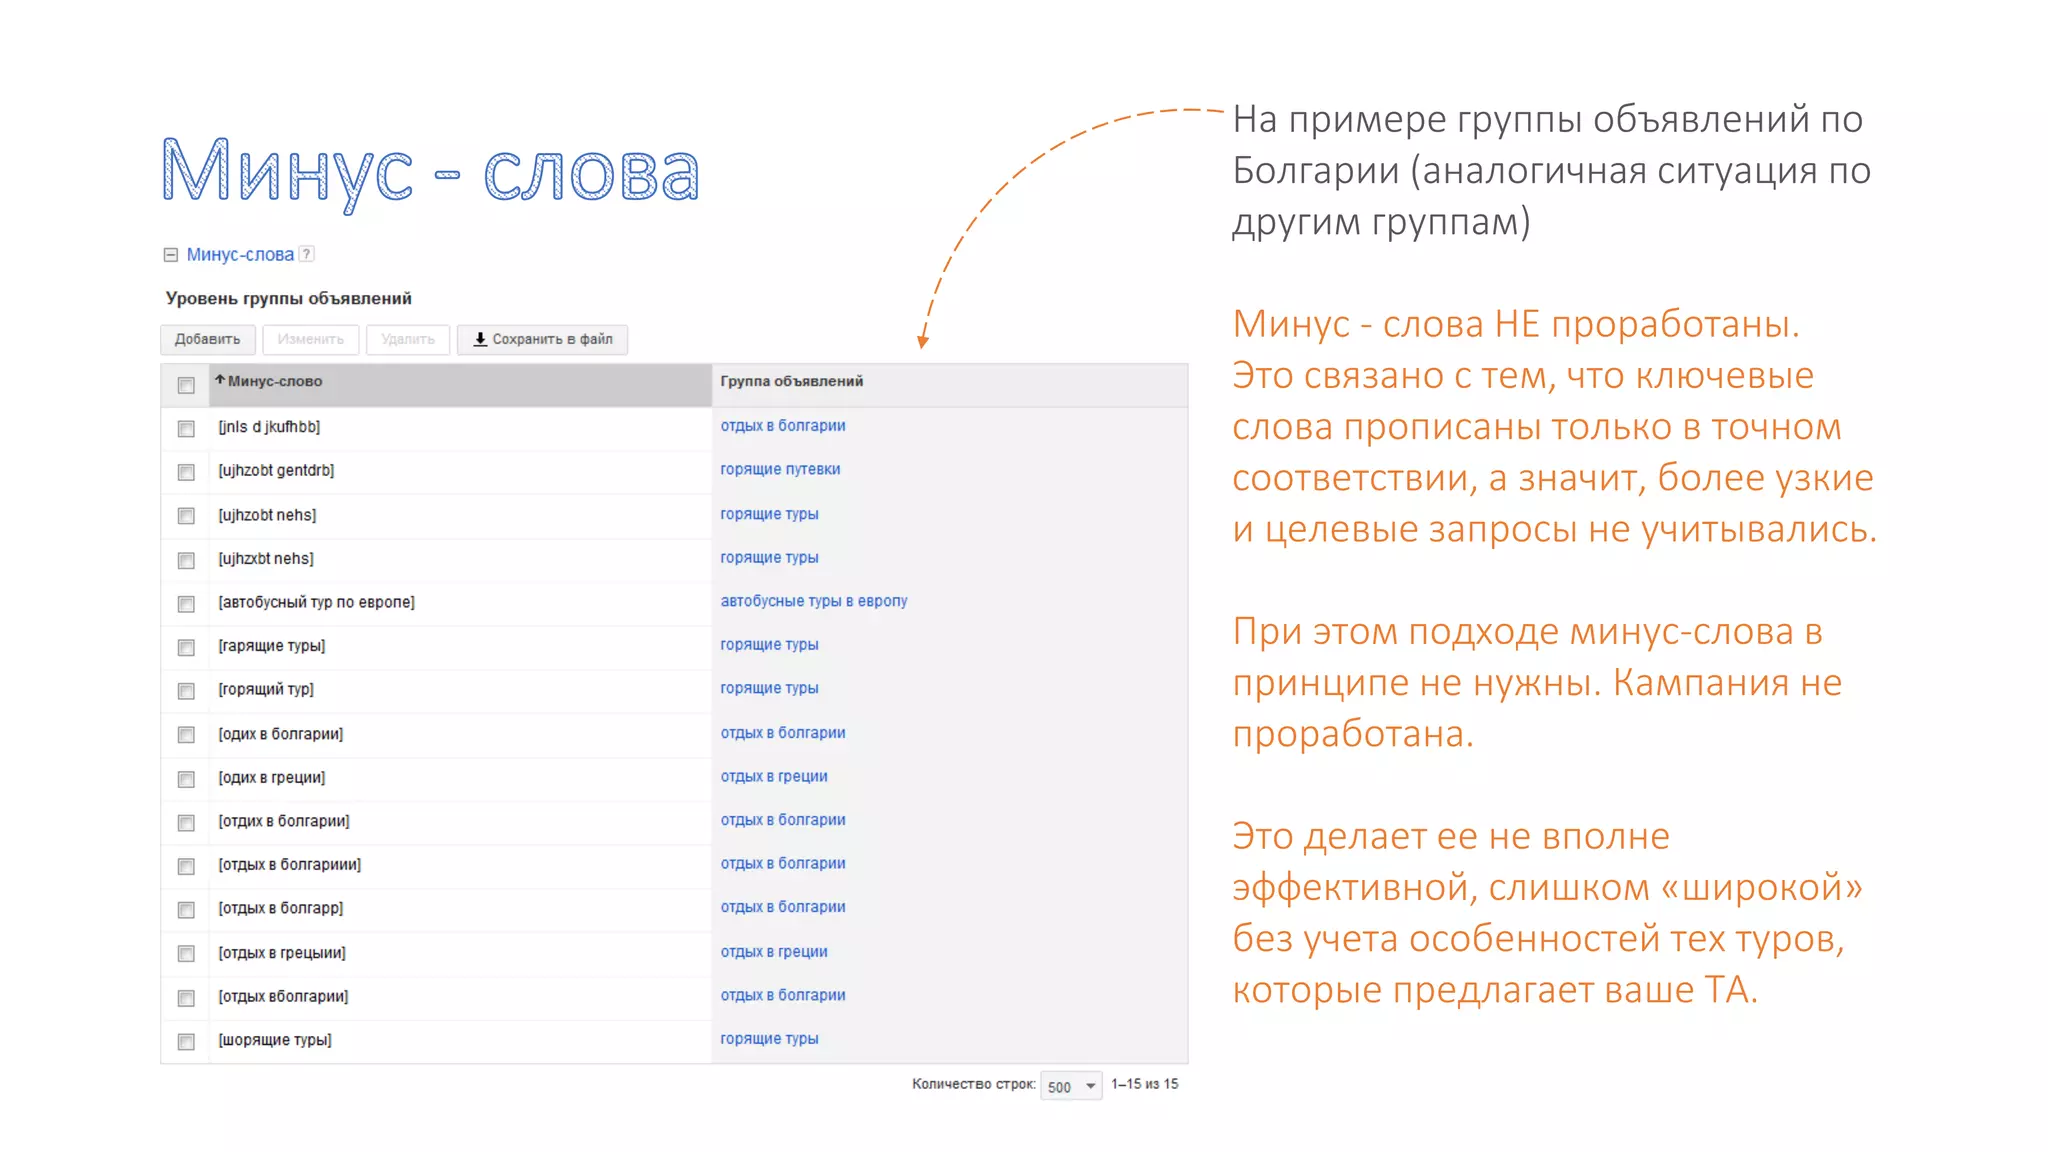
Task: Open отдых в болгарии link in [отдих в болгарии] row
Action: pyautogui.click(x=783, y=820)
